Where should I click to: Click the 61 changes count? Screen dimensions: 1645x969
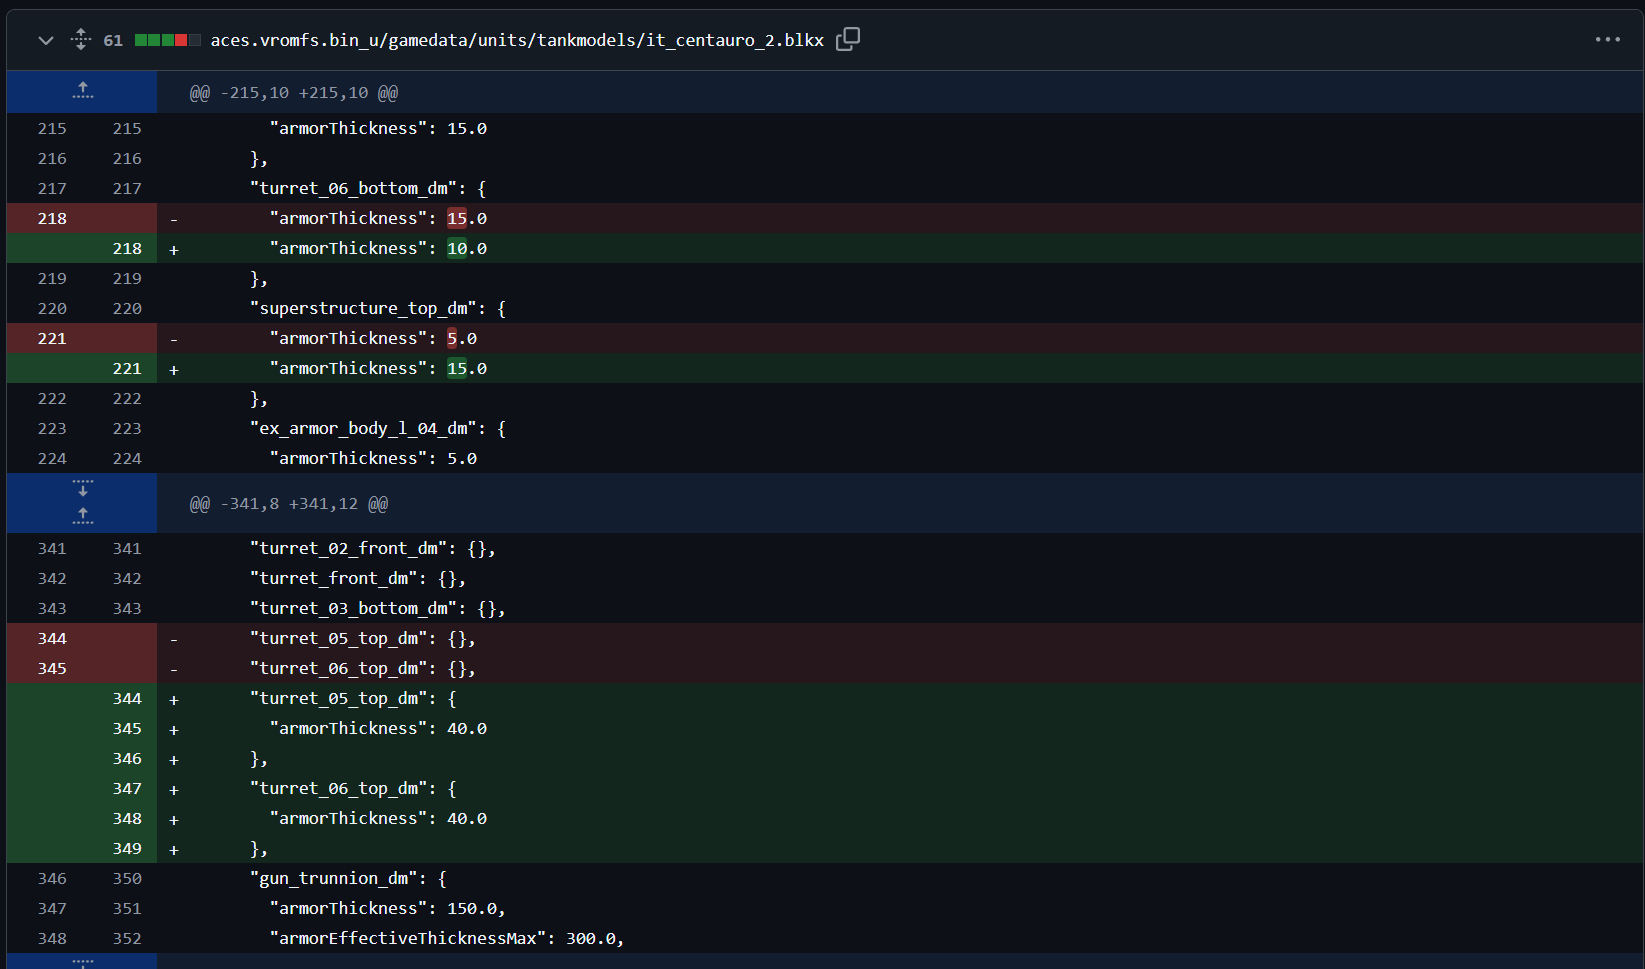pyautogui.click(x=113, y=40)
